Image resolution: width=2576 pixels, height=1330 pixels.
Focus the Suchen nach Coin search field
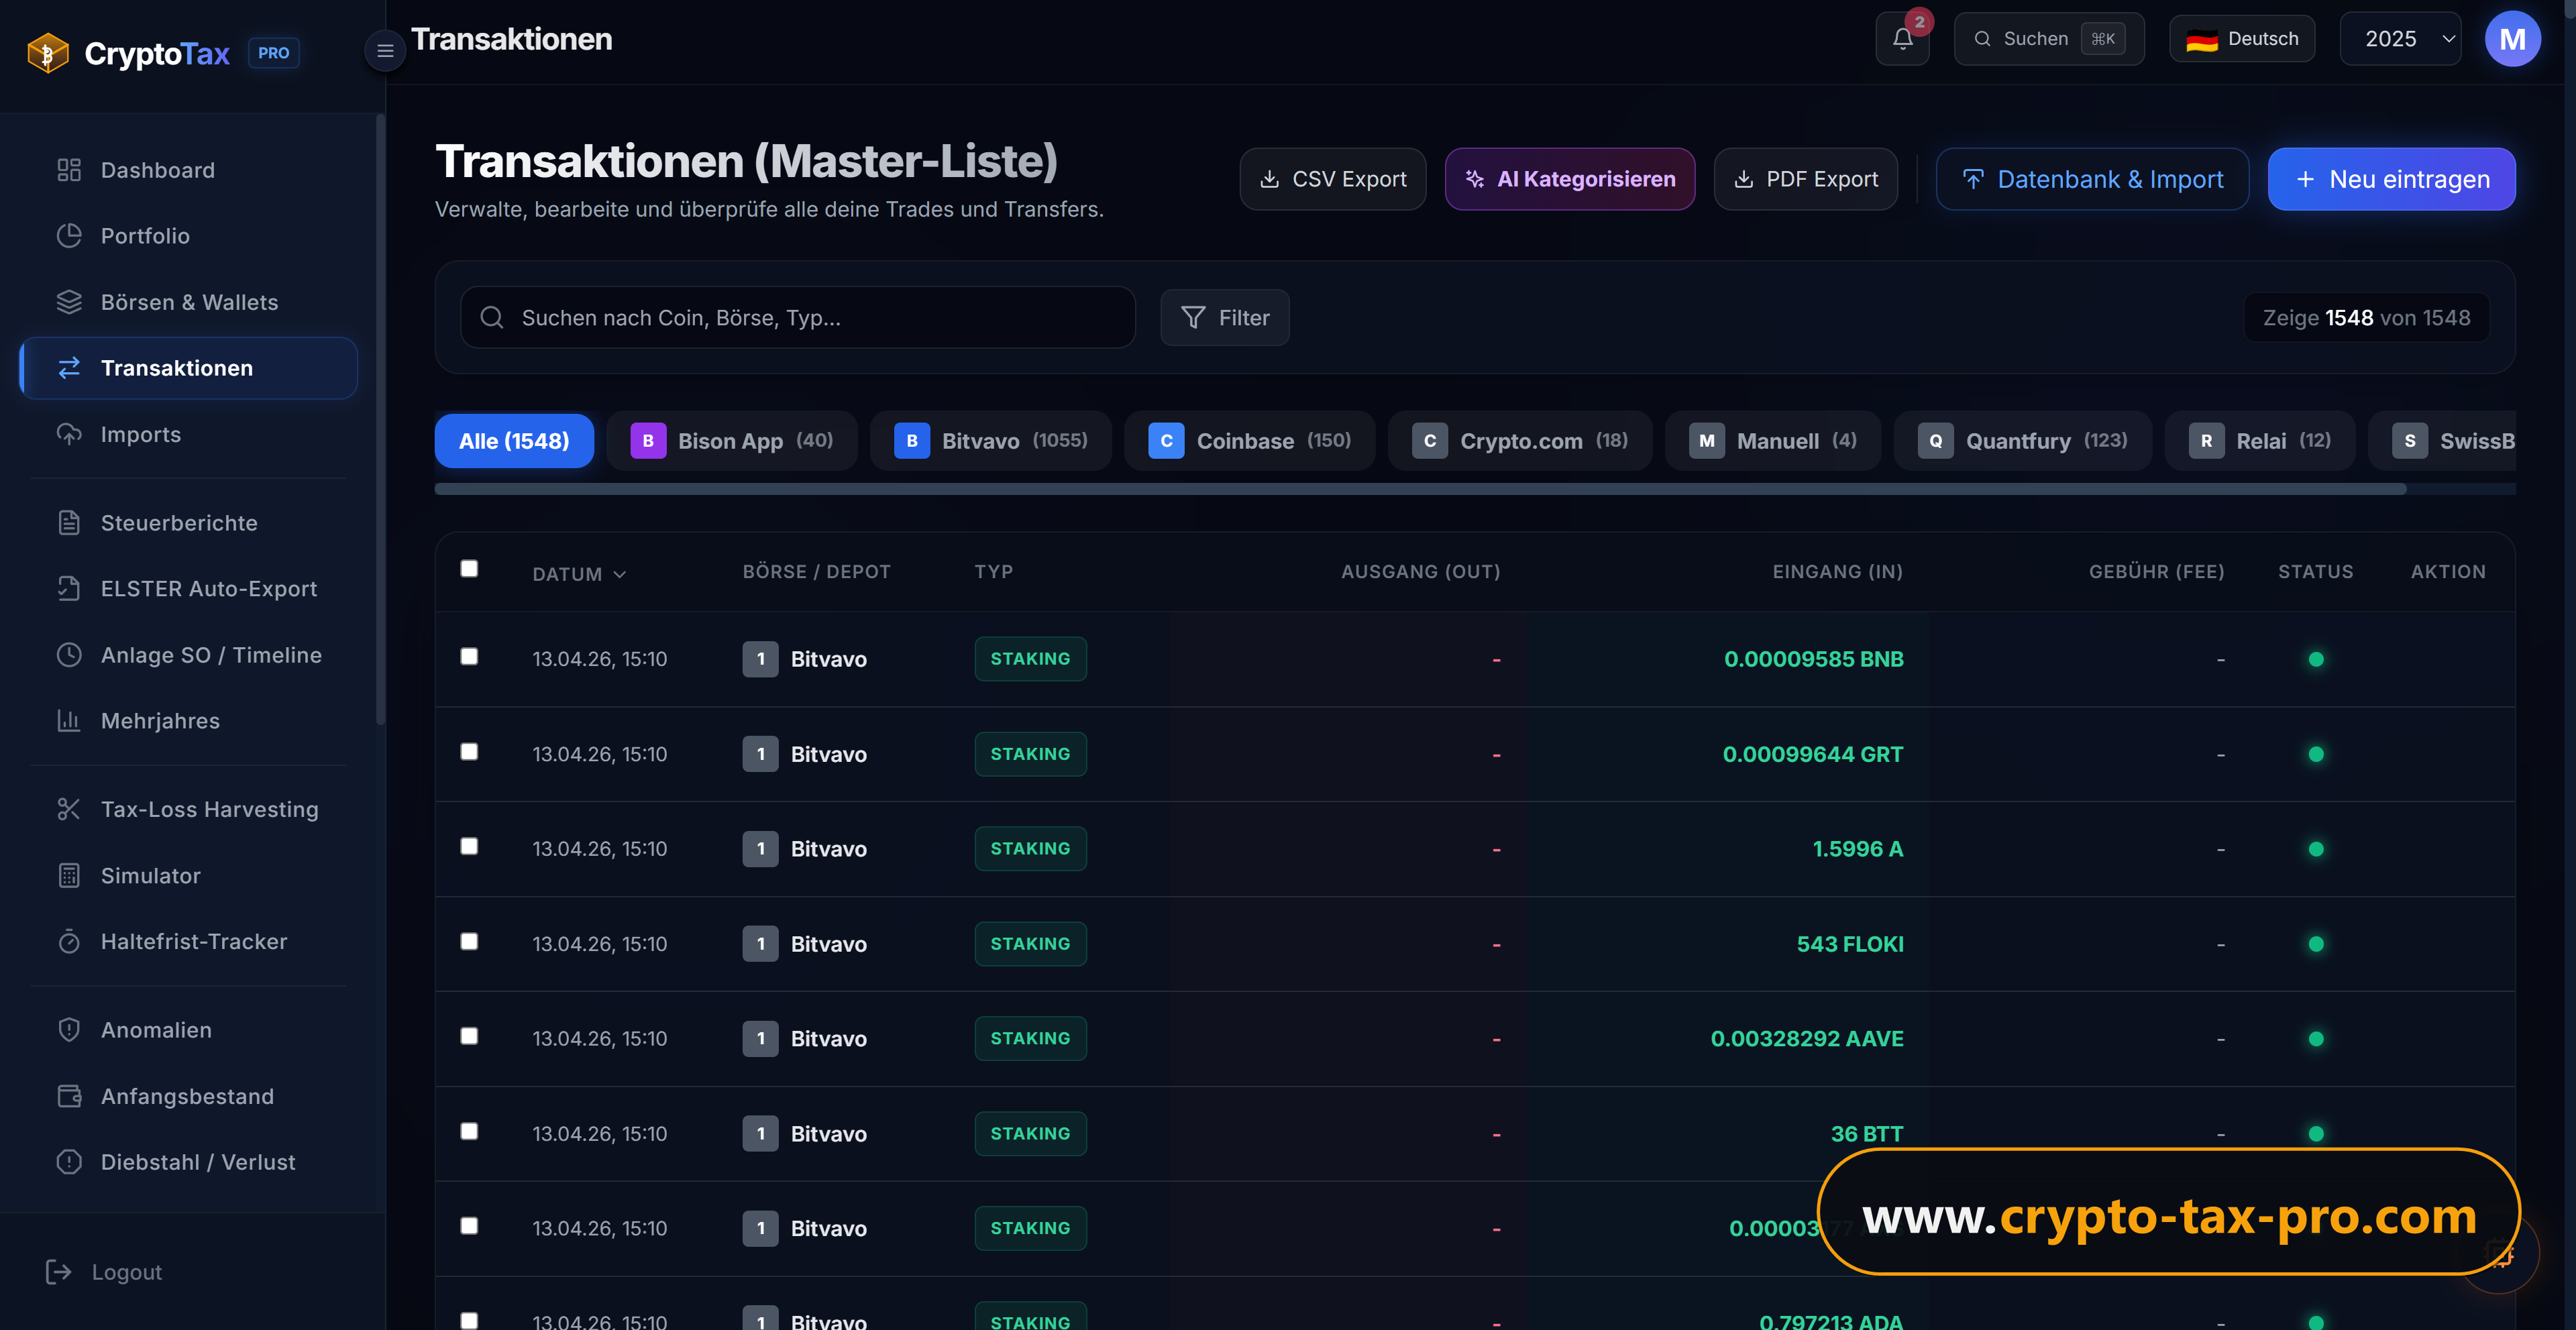[797, 318]
